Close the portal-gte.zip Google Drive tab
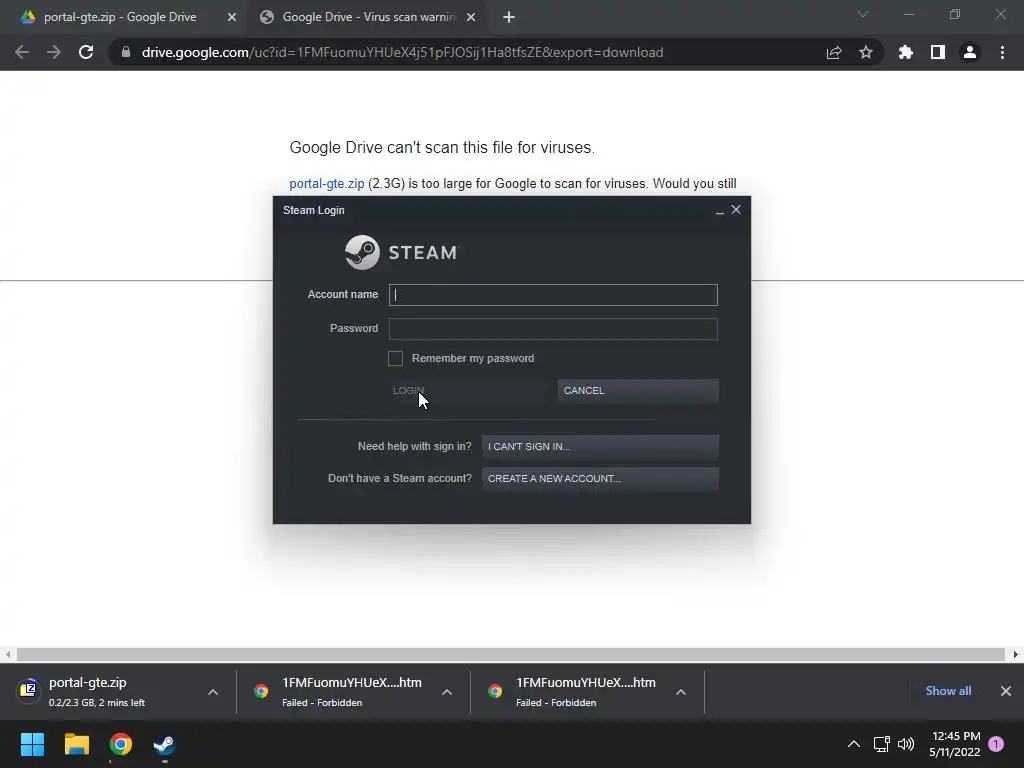The height and width of the screenshot is (768, 1024). coord(232,18)
